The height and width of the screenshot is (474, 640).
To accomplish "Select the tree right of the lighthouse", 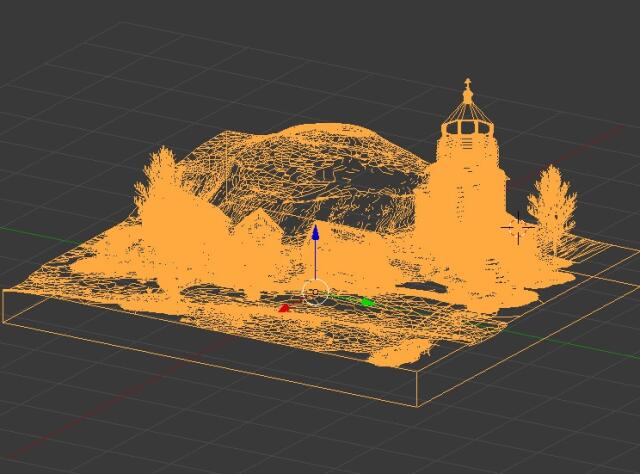I will pyautogui.click(x=551, y=205).
